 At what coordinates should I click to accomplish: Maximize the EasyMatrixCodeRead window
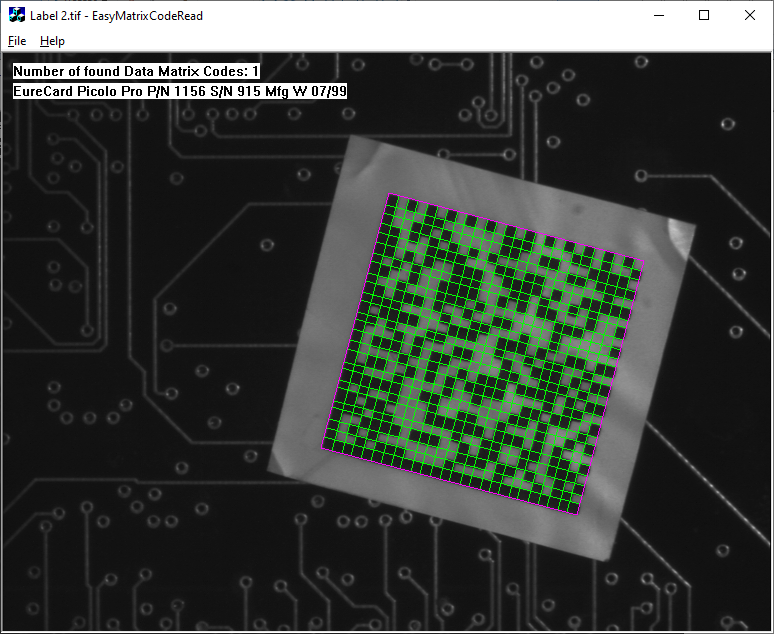704,15
